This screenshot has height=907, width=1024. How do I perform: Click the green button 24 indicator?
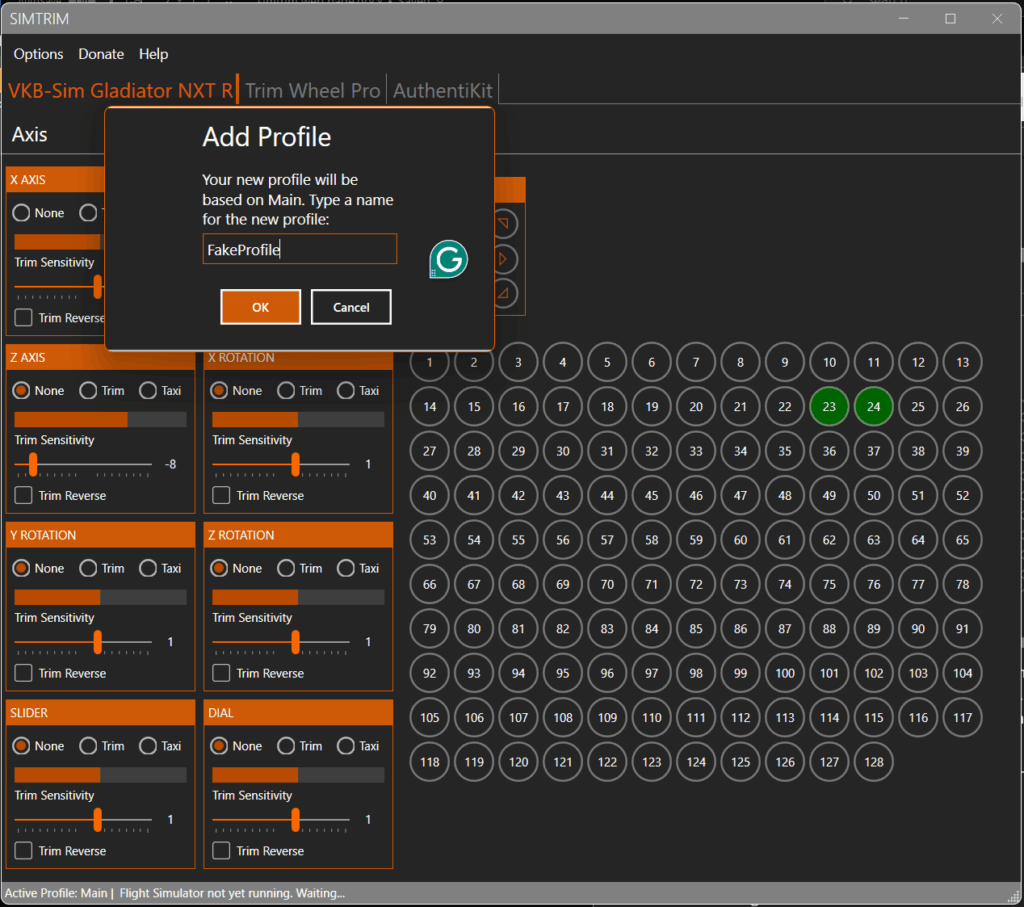873,406
